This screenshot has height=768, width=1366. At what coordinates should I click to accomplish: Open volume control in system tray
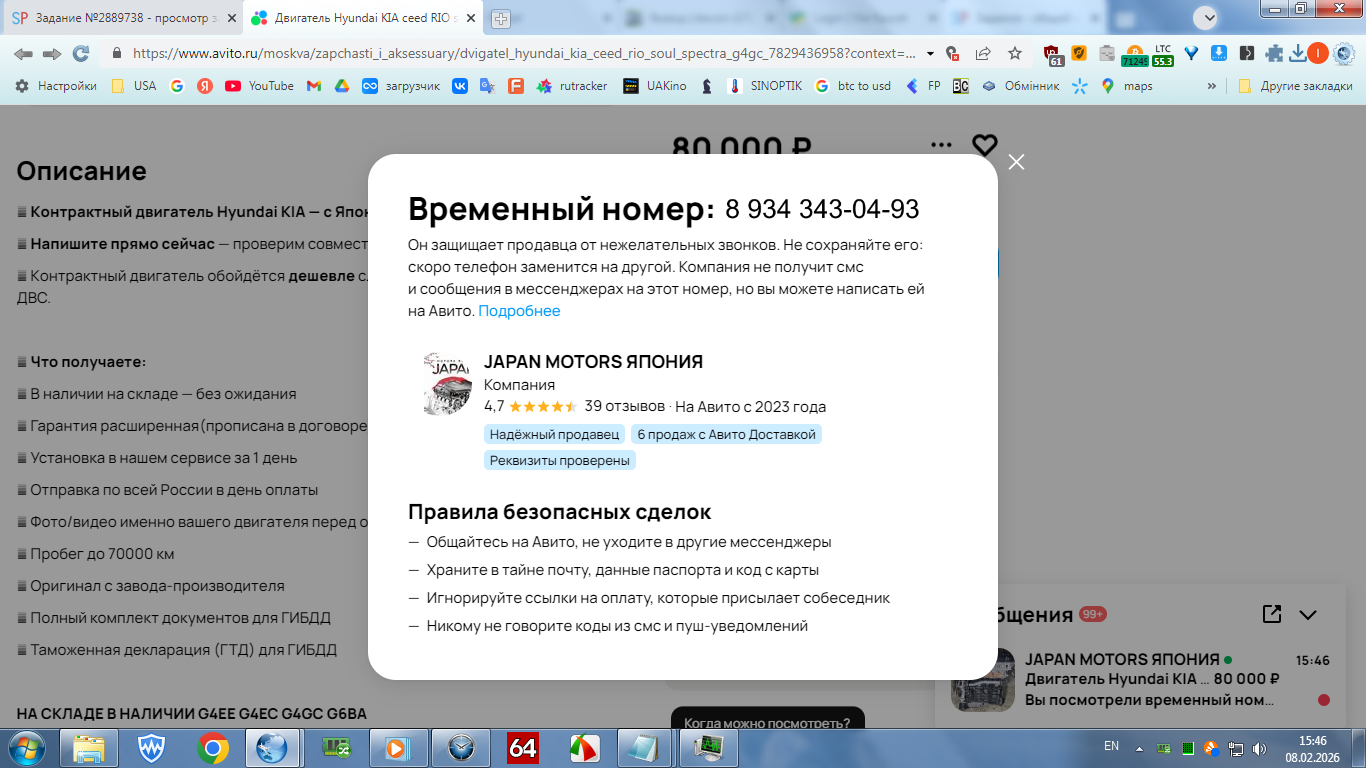1258,747
